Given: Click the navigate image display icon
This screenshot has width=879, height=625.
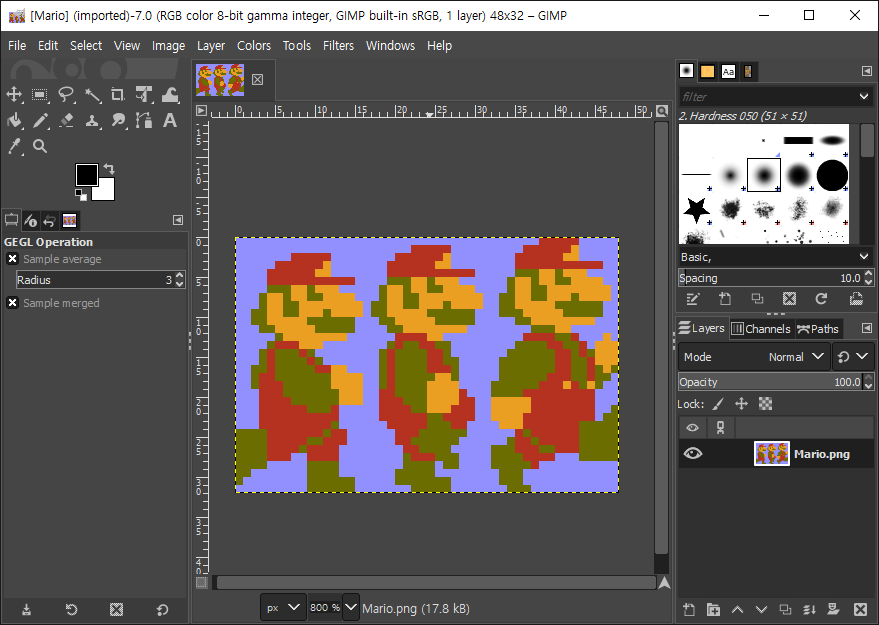Looking at the screenshot, I should point(664,583).
